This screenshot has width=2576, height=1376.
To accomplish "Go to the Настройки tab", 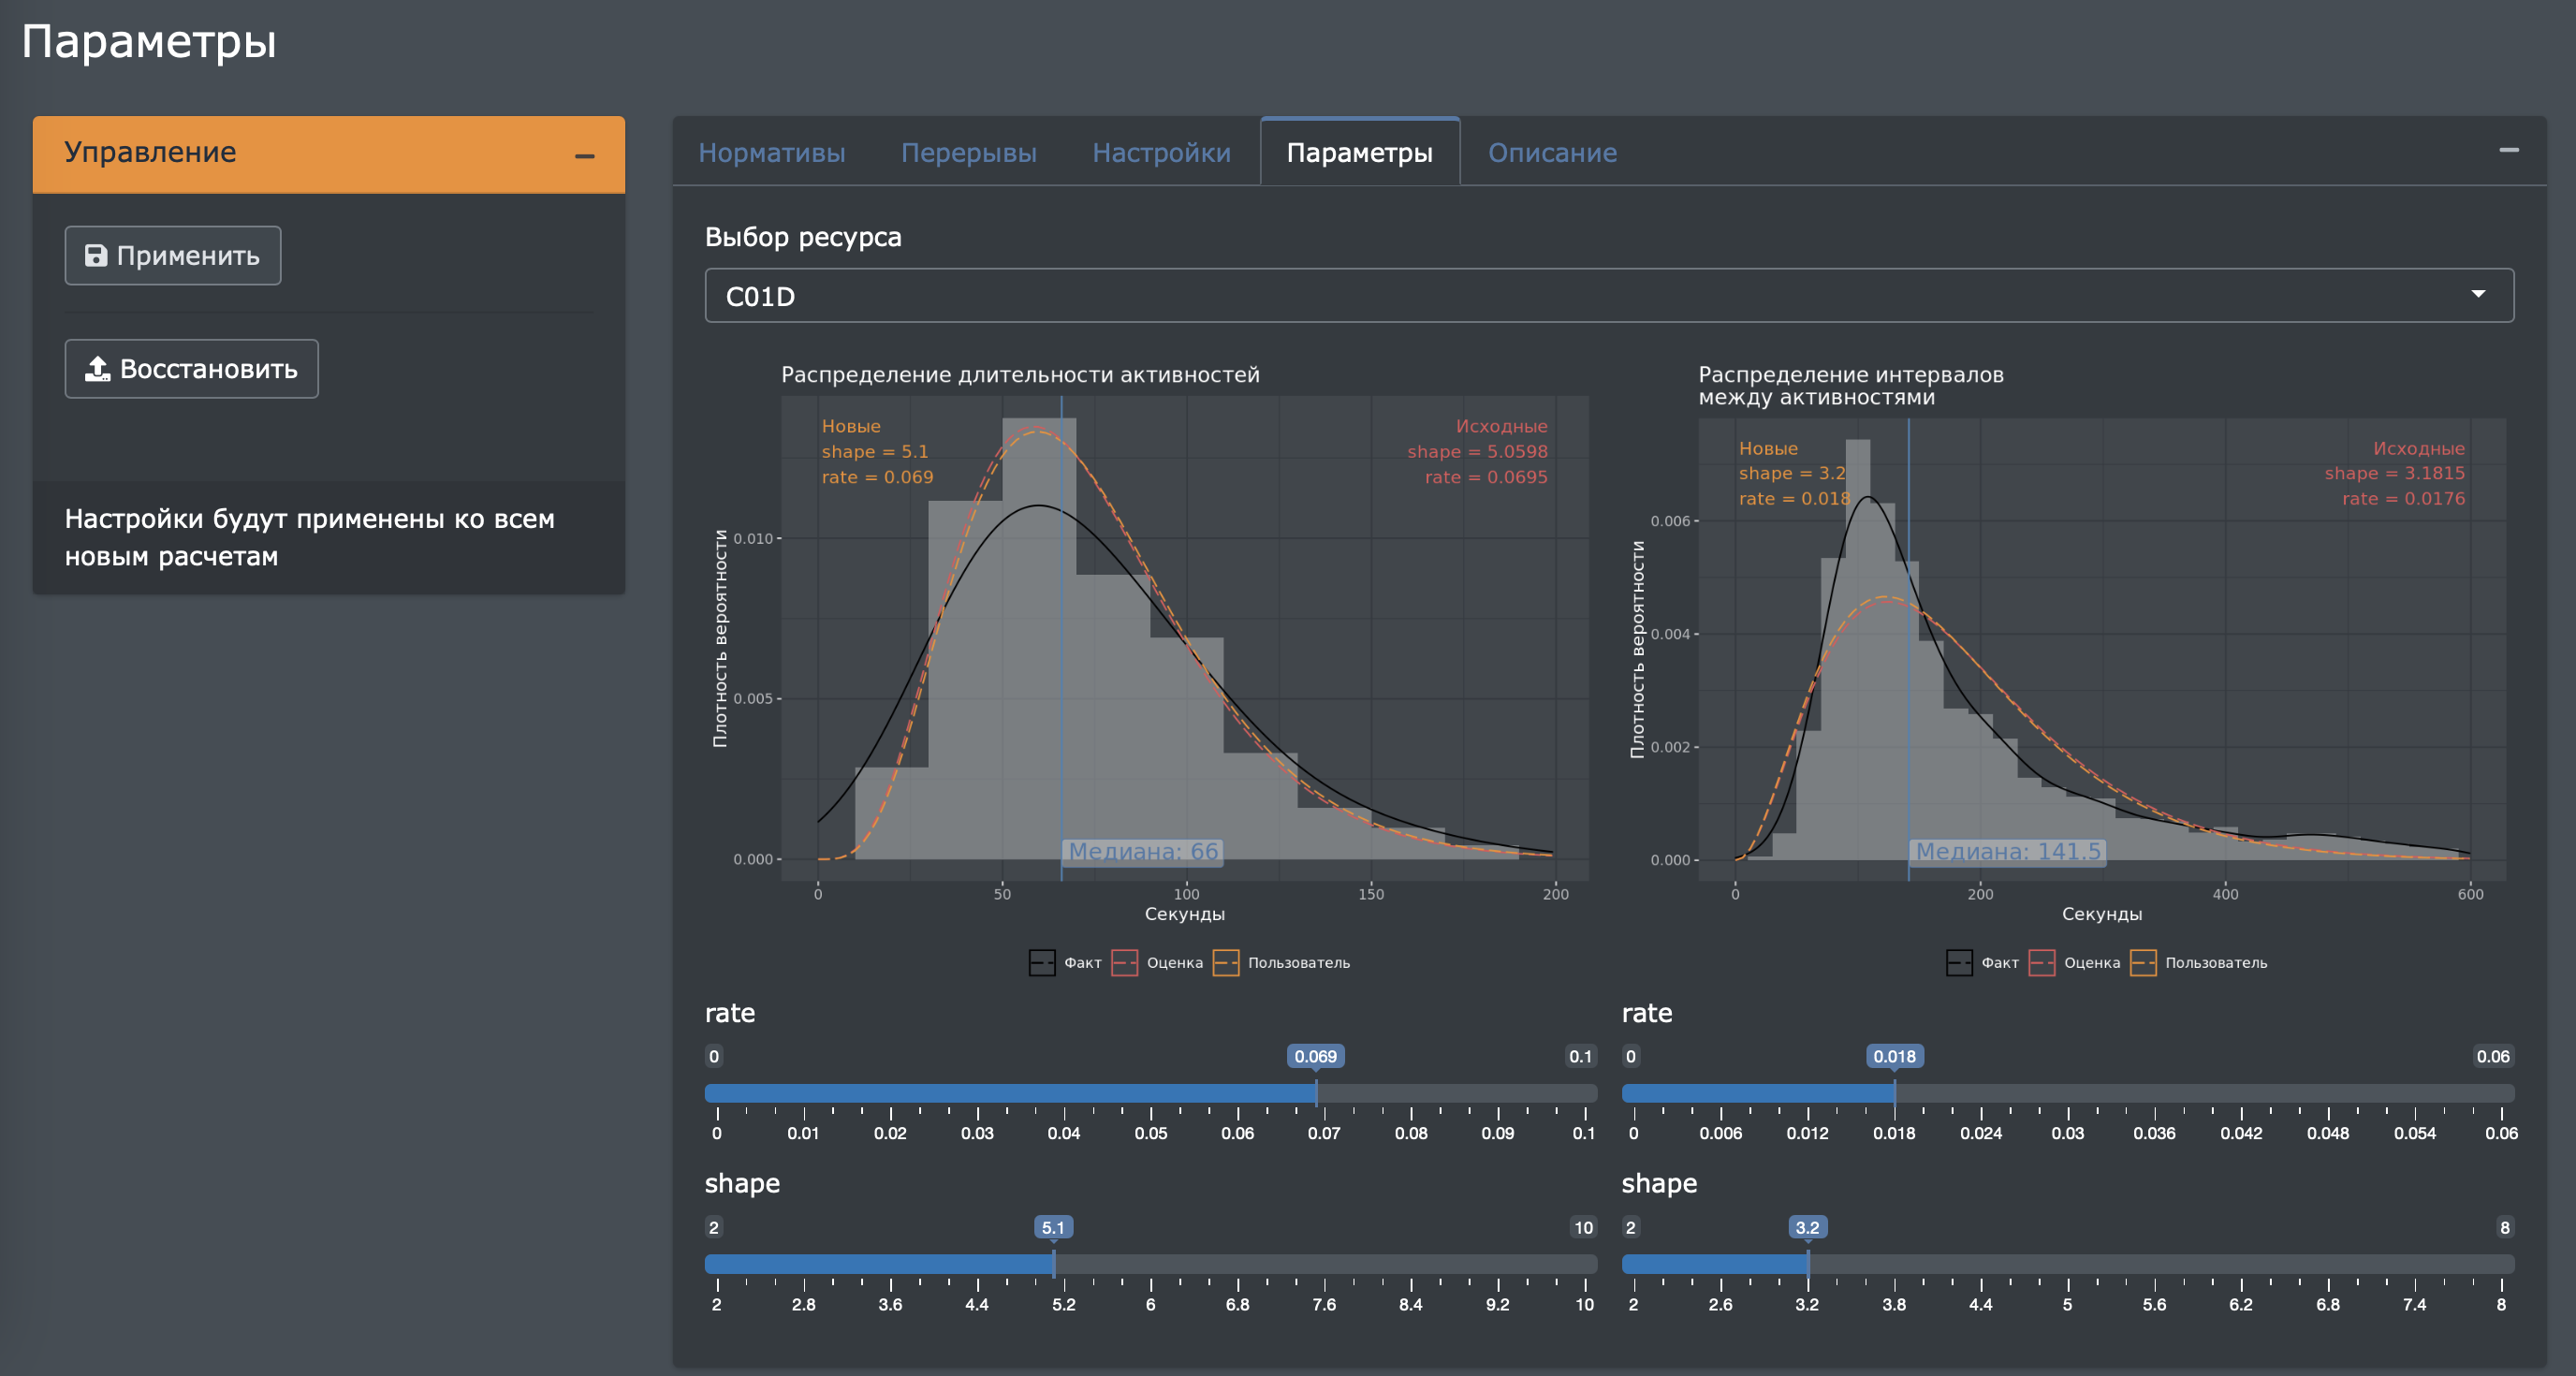I will (1161, 153).
